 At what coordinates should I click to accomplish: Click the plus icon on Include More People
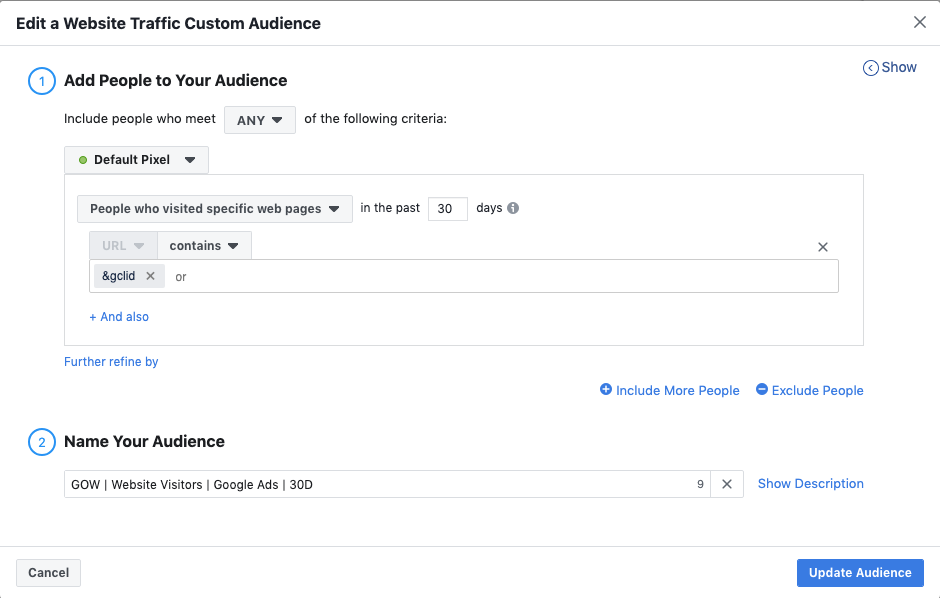click(604, 390)
